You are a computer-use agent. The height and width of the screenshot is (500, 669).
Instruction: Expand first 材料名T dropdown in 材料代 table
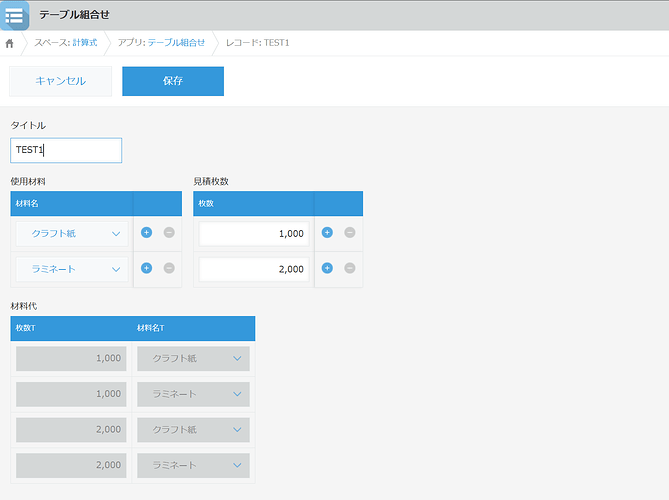click(193, 358)
